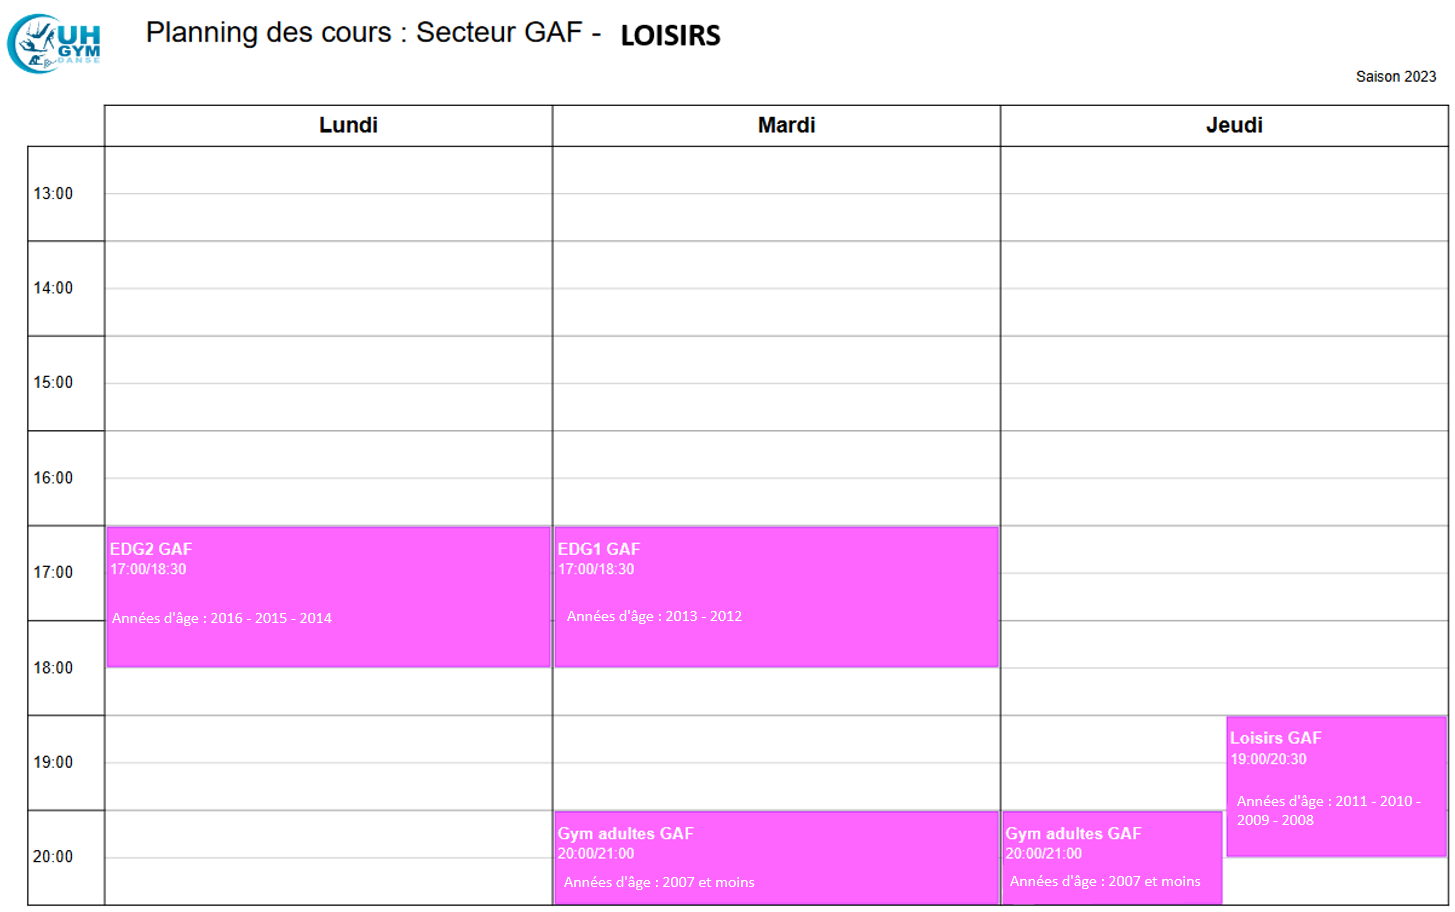Open the EDG1 GAF Tuesday class block

point(776,596)
